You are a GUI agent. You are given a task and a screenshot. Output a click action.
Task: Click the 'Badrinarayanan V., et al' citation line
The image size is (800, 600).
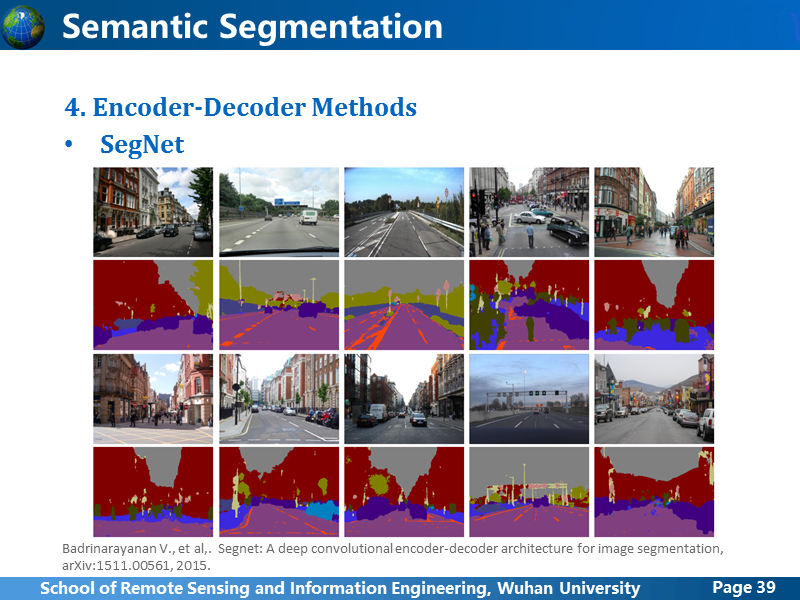tap(393, 549)
